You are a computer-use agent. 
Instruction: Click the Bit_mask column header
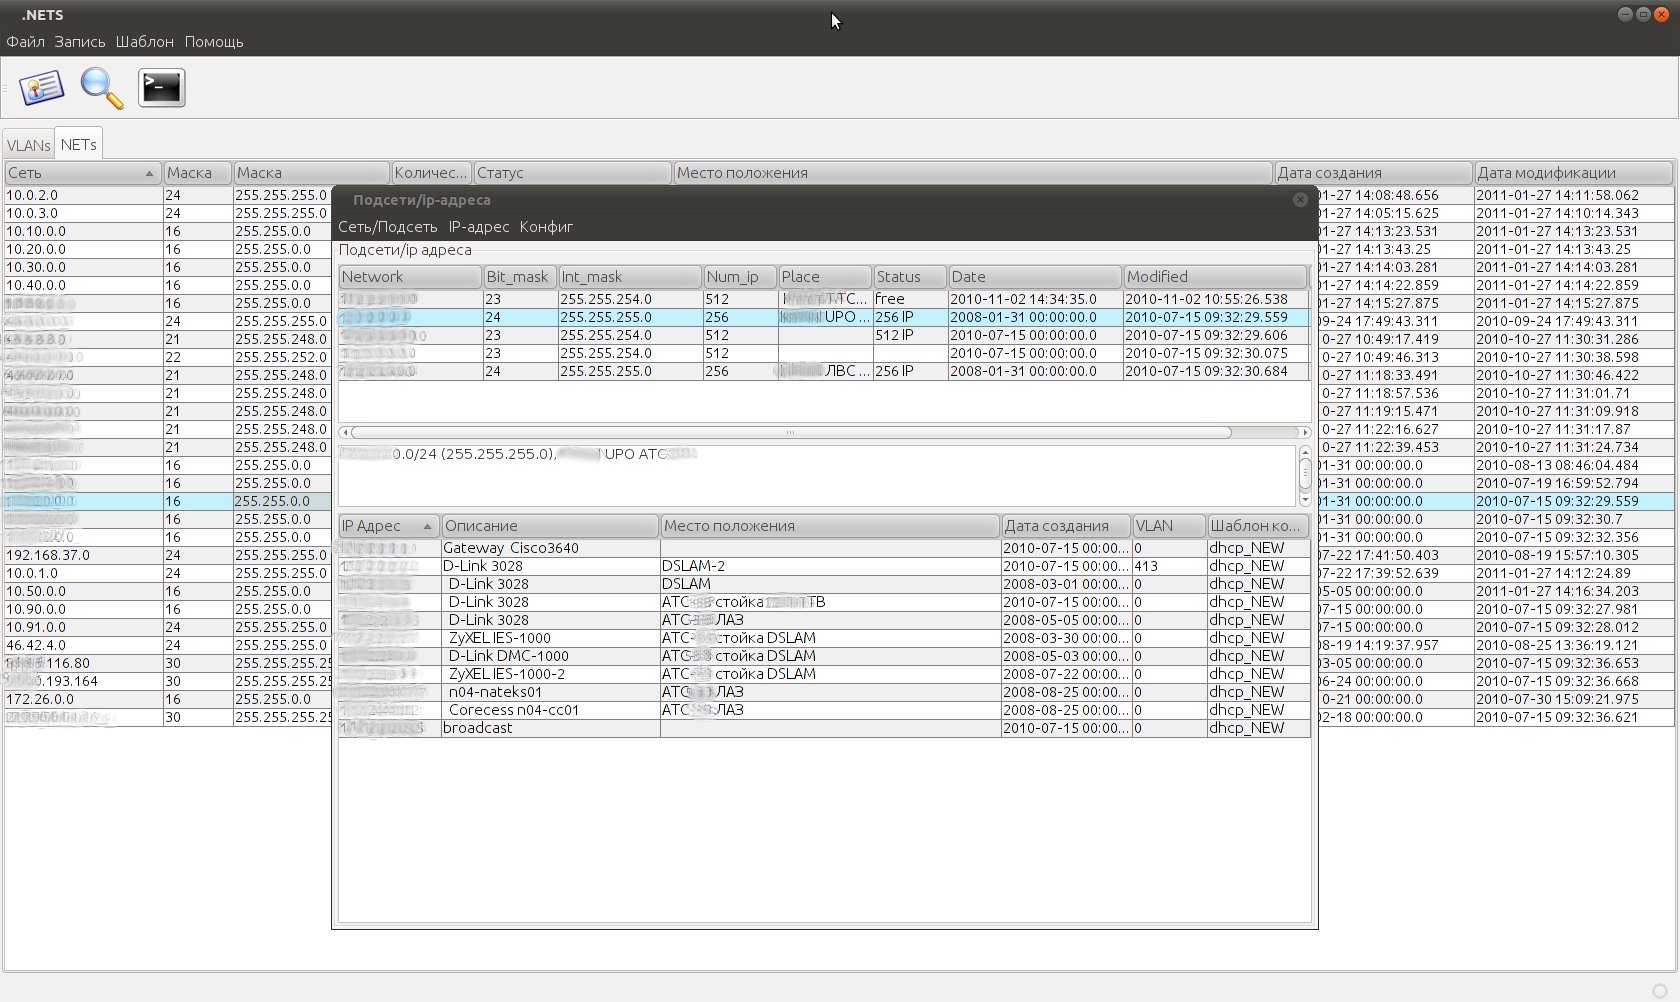tap(518, 277)
